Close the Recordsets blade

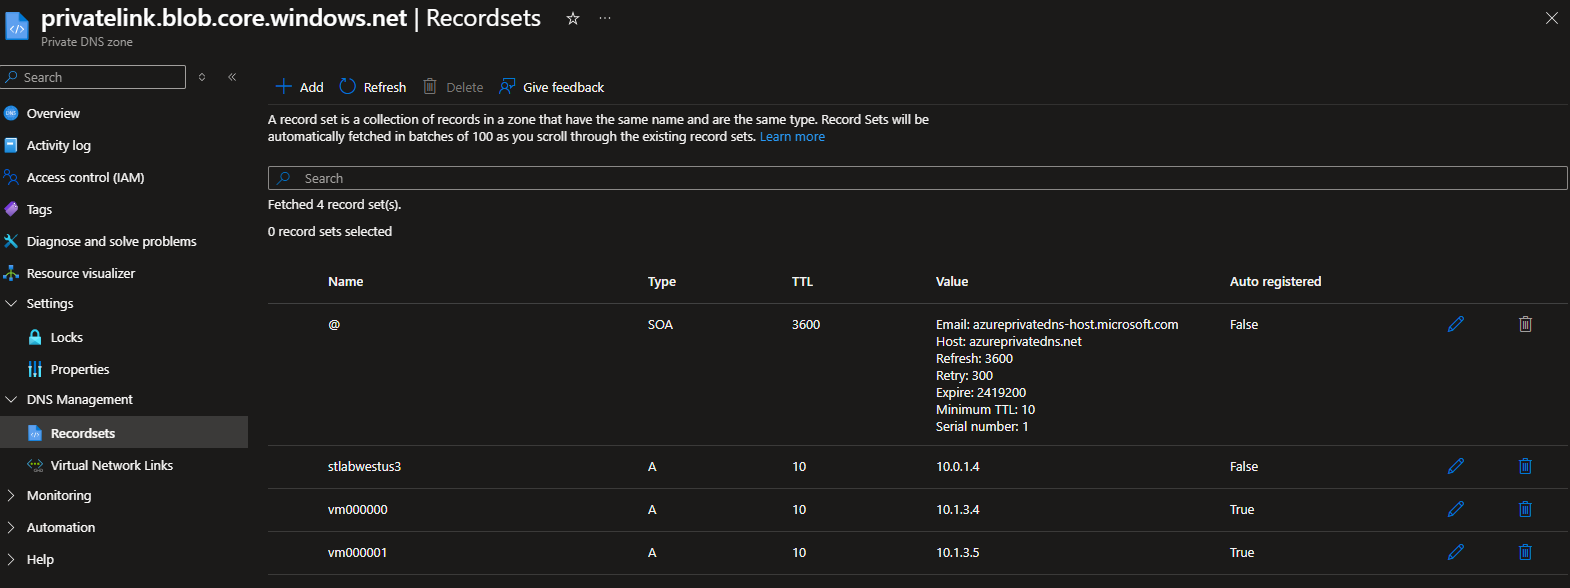coord(1552,18)
